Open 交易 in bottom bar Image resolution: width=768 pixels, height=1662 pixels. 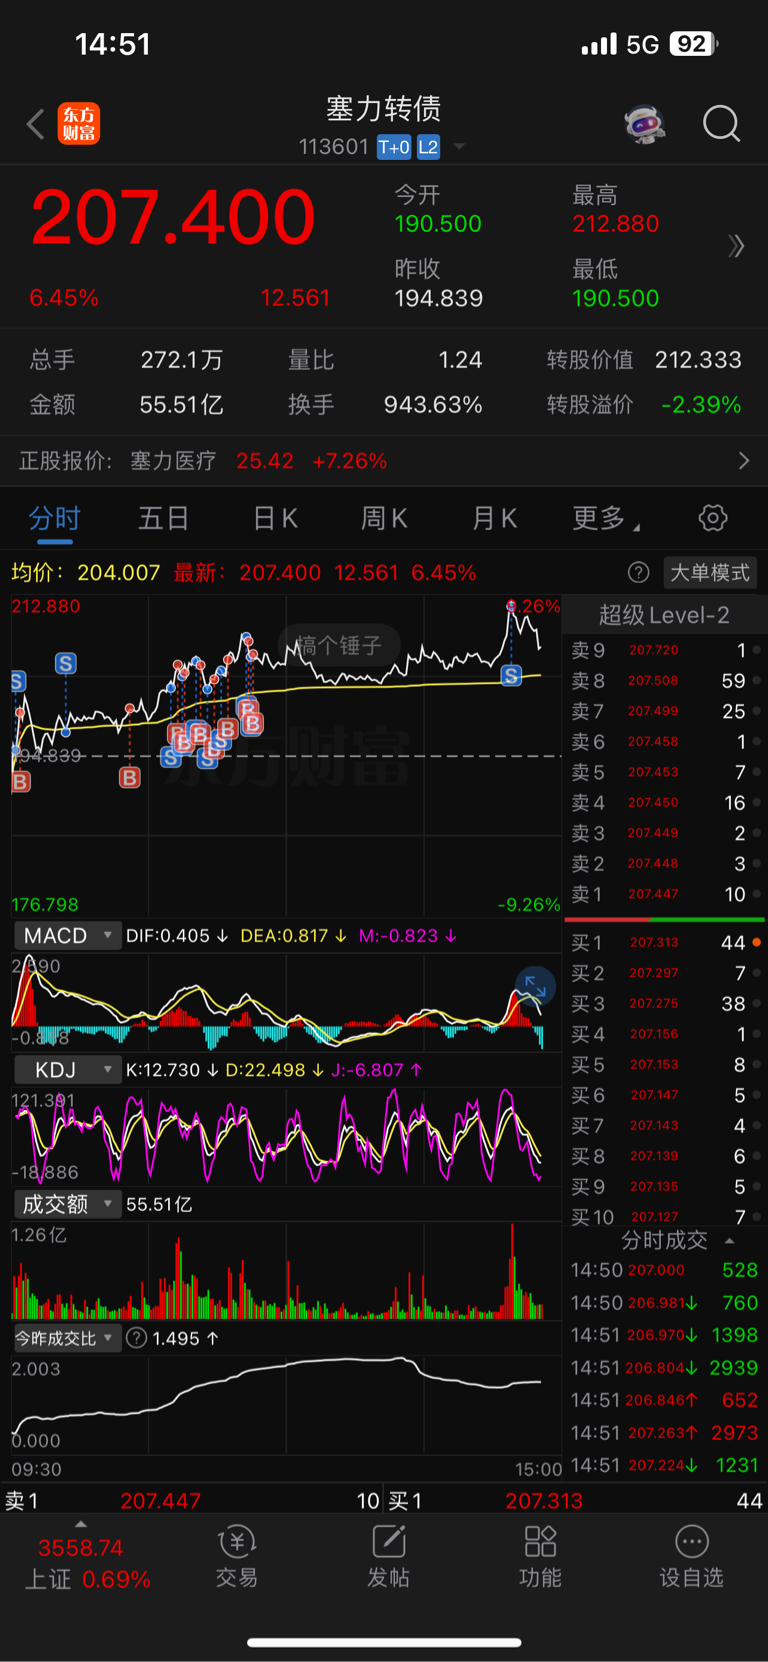point(237,1557)
